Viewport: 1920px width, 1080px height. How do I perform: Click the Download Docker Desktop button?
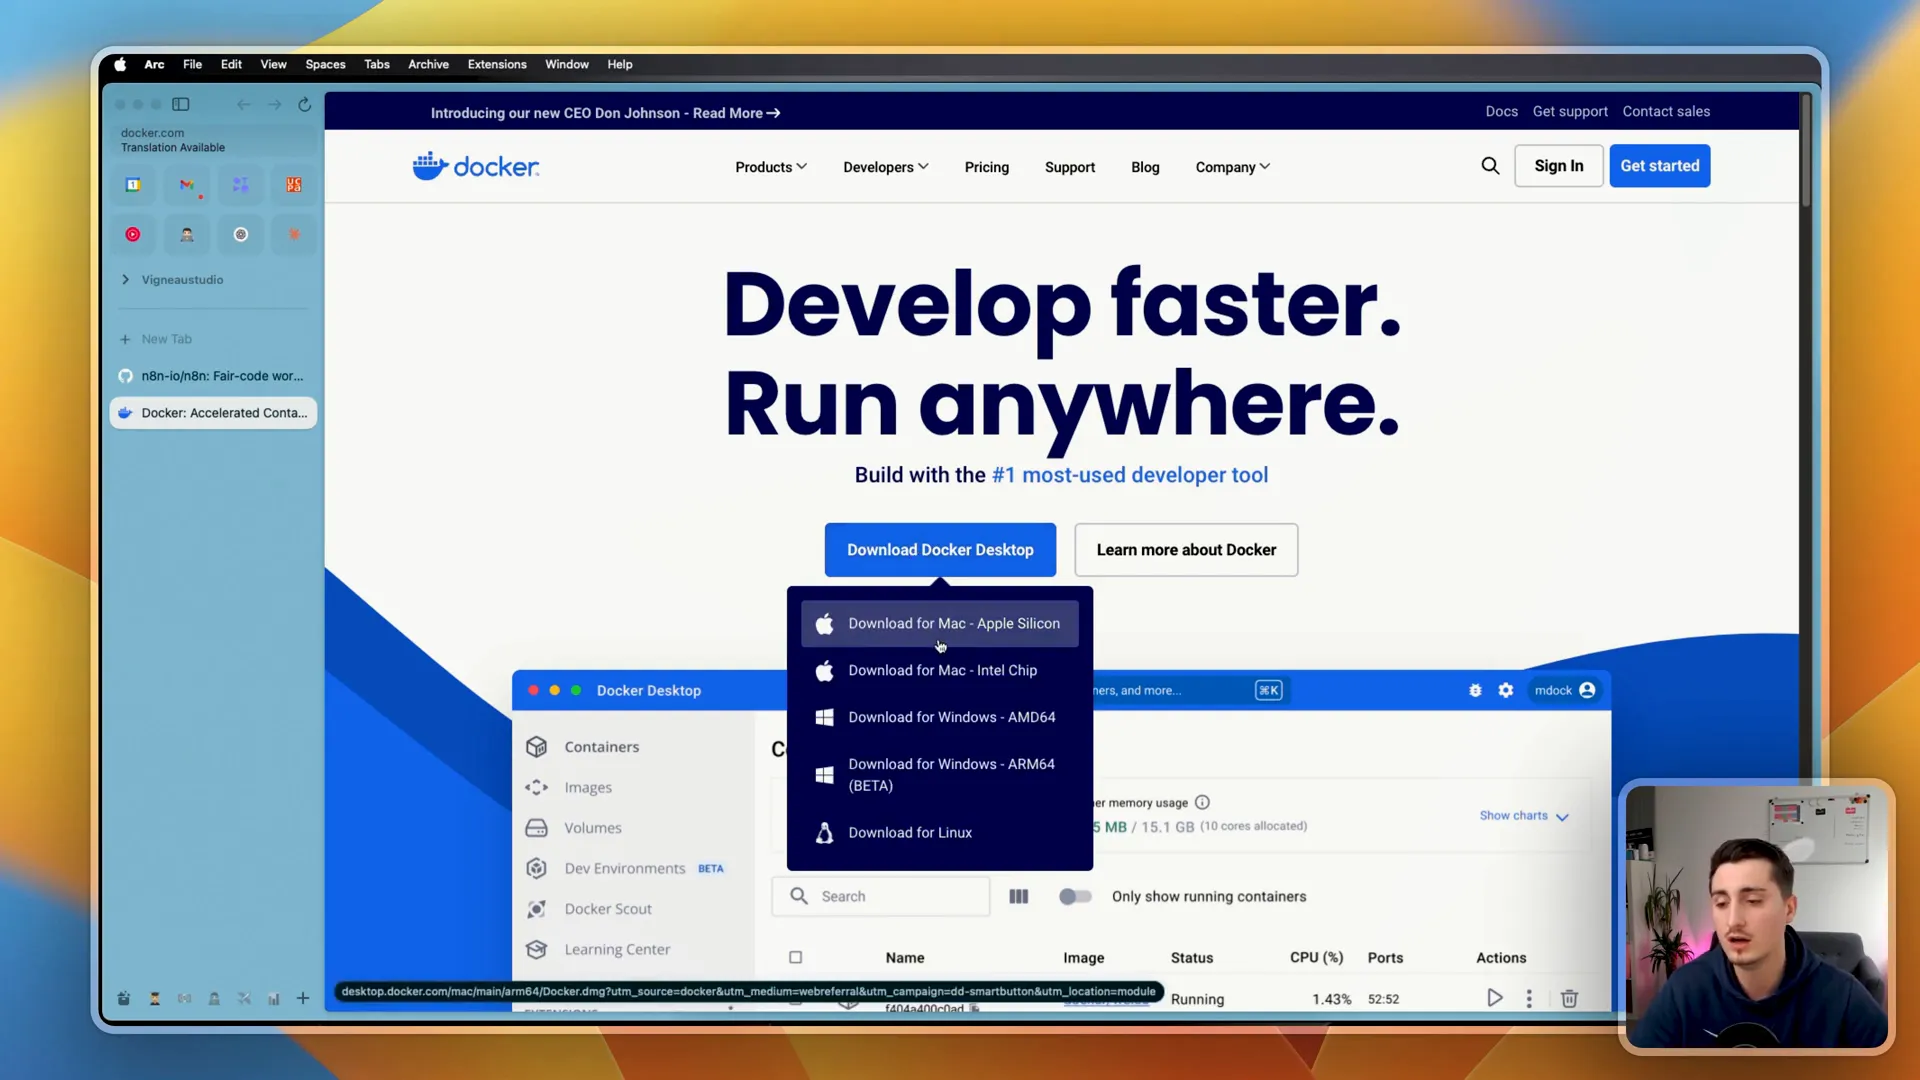pos(940,550)
